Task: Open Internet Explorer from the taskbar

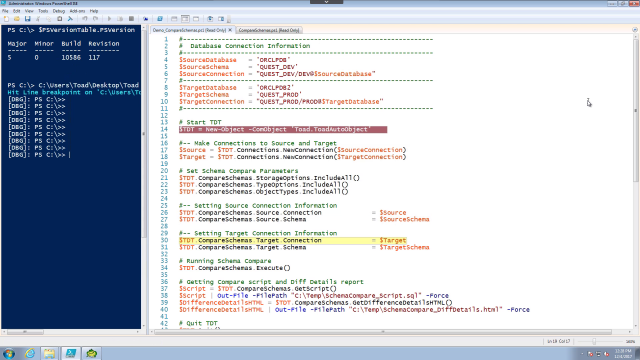Action: tap(30, 353)
